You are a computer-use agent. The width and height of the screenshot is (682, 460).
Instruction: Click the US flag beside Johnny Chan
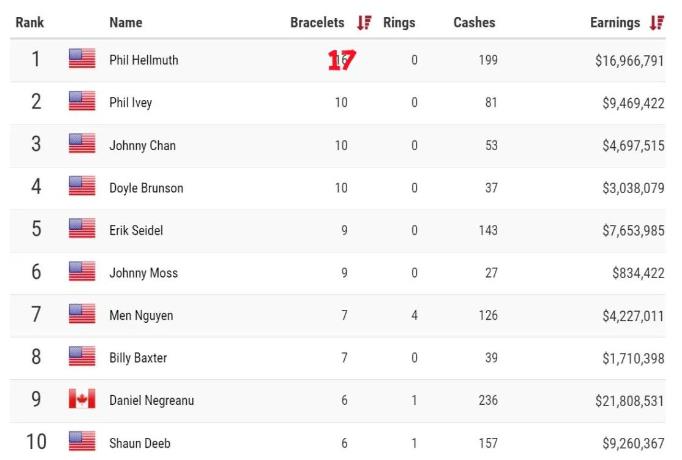(x=82, y=145)
